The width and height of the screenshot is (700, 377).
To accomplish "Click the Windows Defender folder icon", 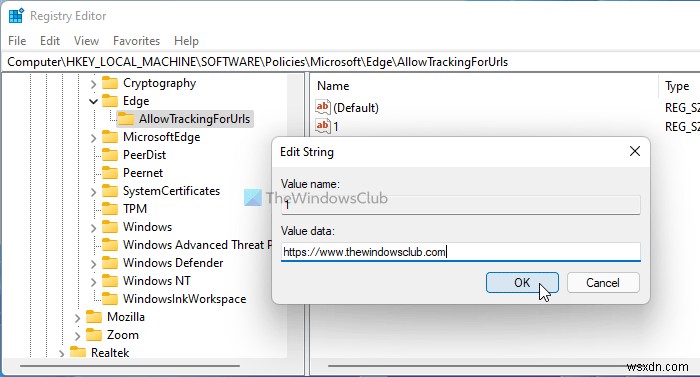I will [110, 263].
